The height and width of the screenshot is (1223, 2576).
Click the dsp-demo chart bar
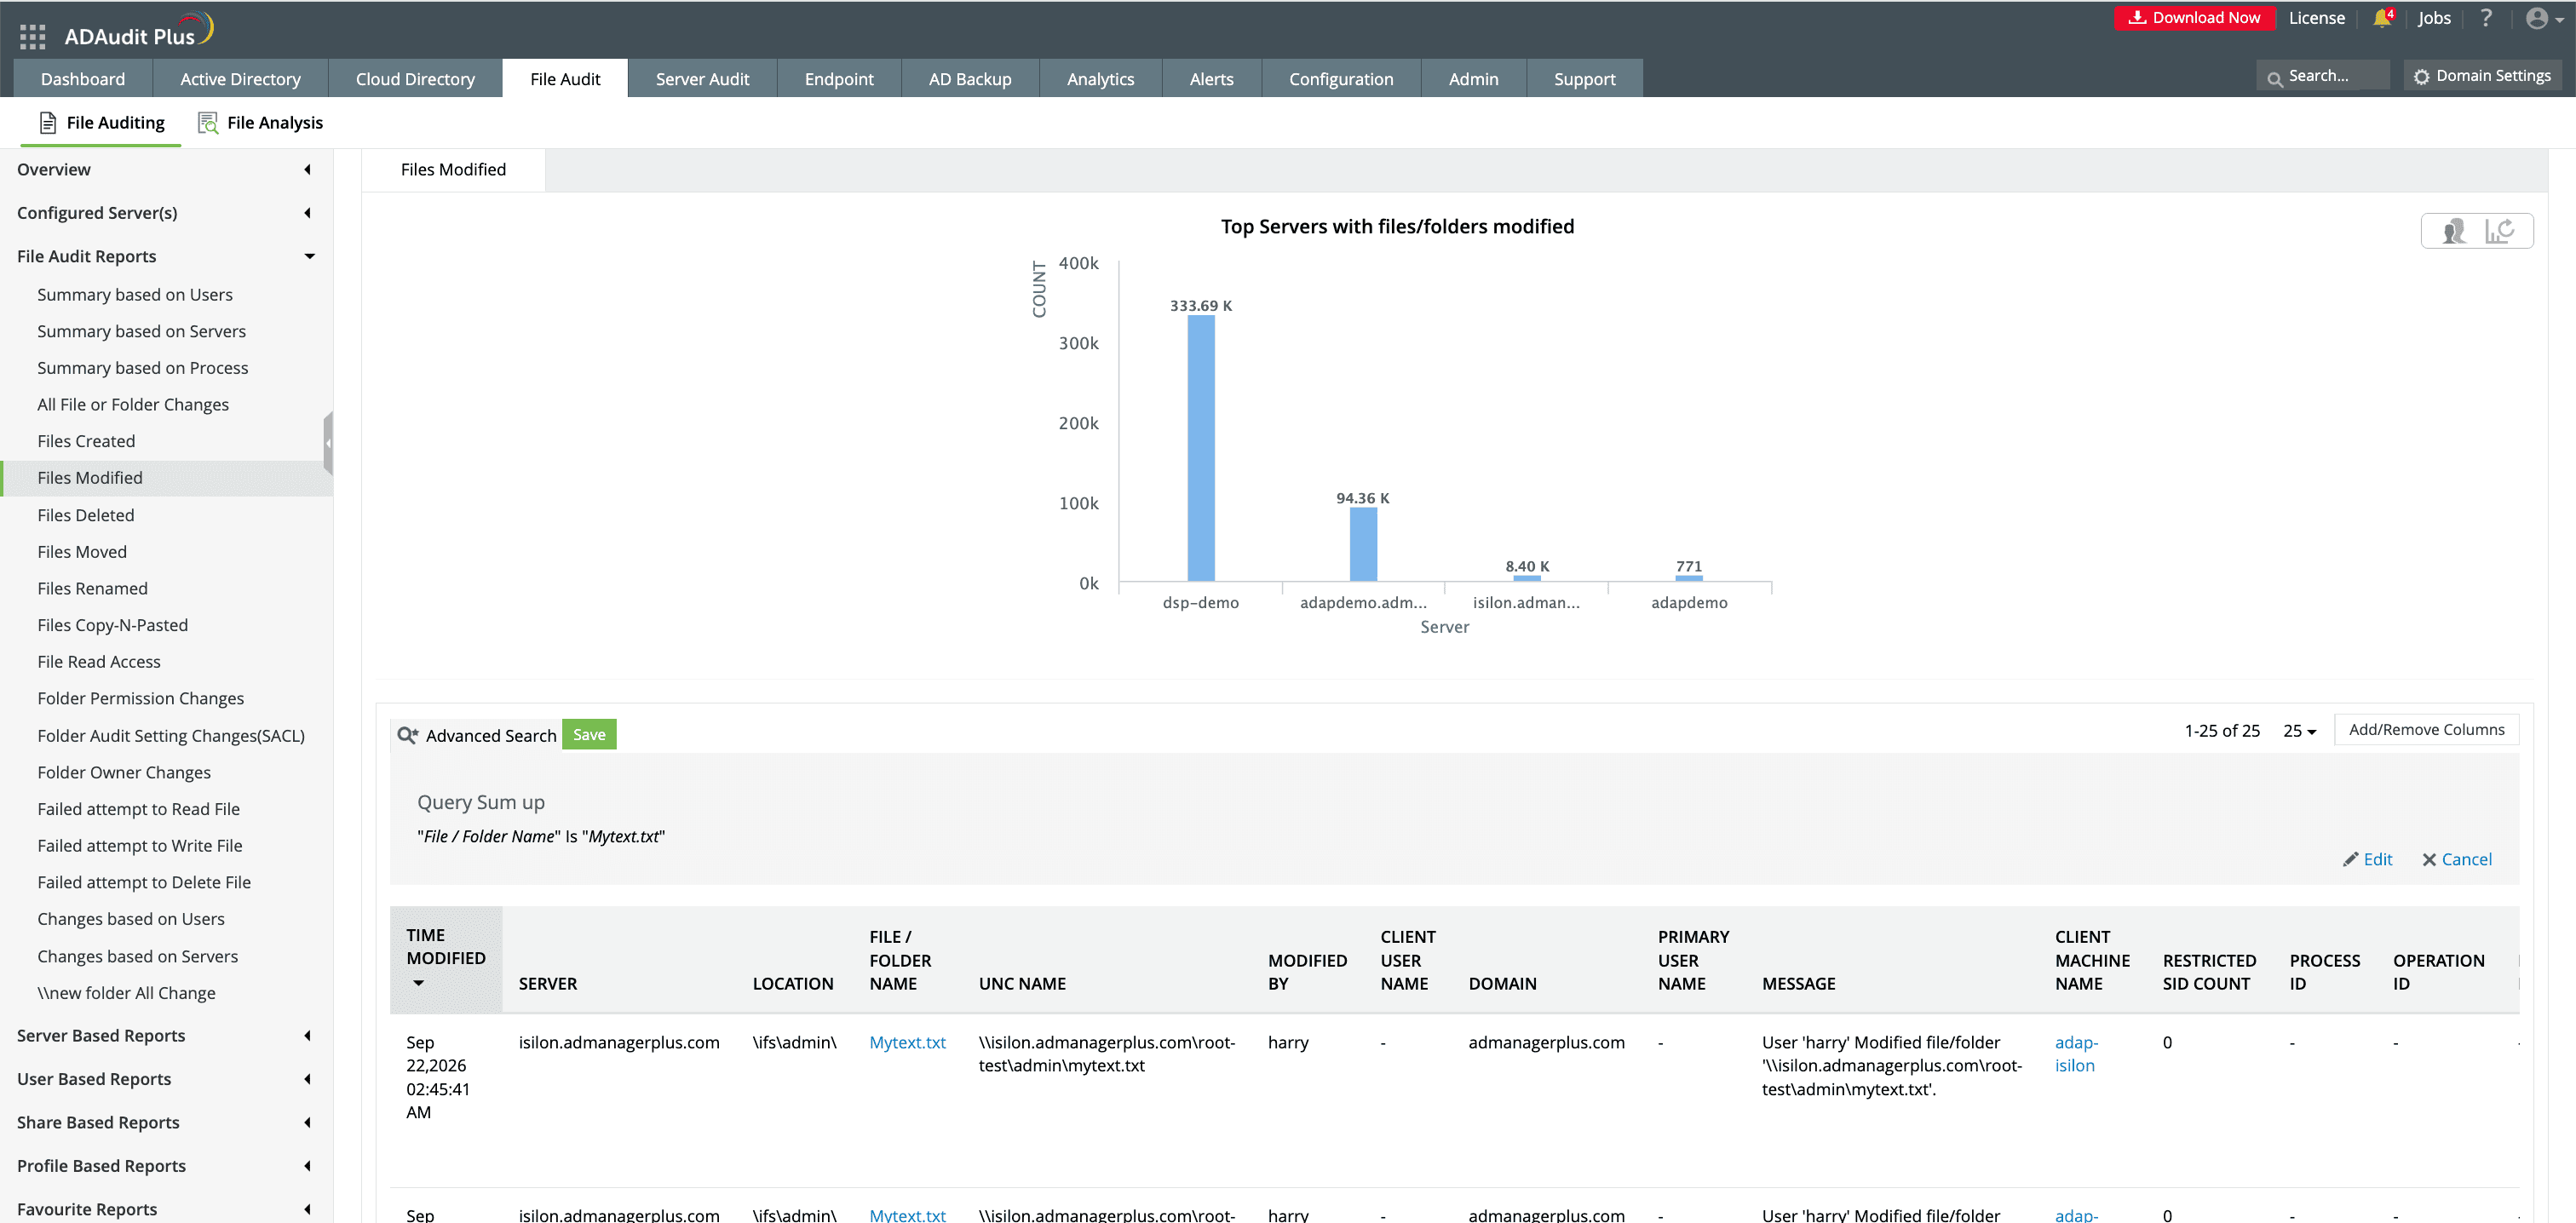tap(1201, 448)
